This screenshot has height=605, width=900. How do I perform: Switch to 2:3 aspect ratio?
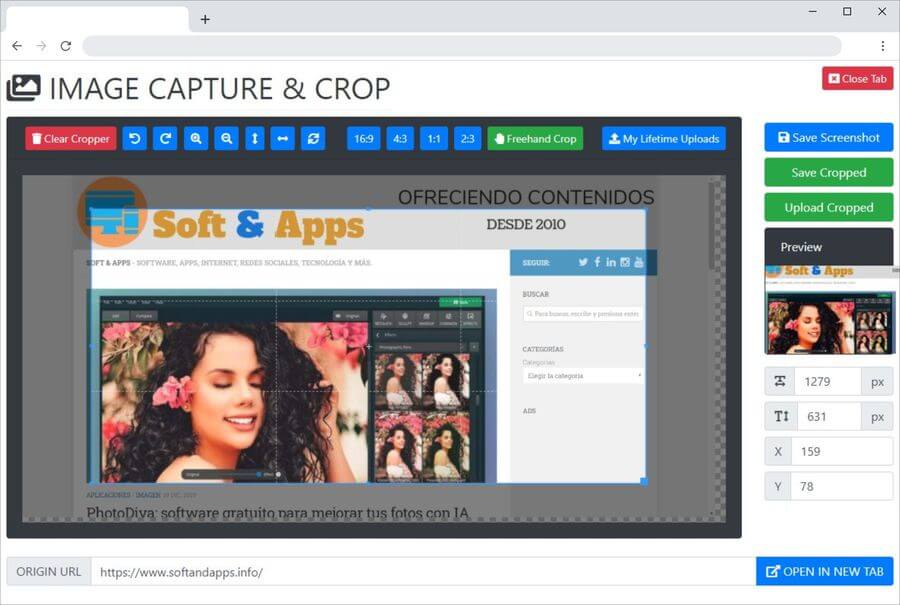pyautogui.click(x=467, y=139)
